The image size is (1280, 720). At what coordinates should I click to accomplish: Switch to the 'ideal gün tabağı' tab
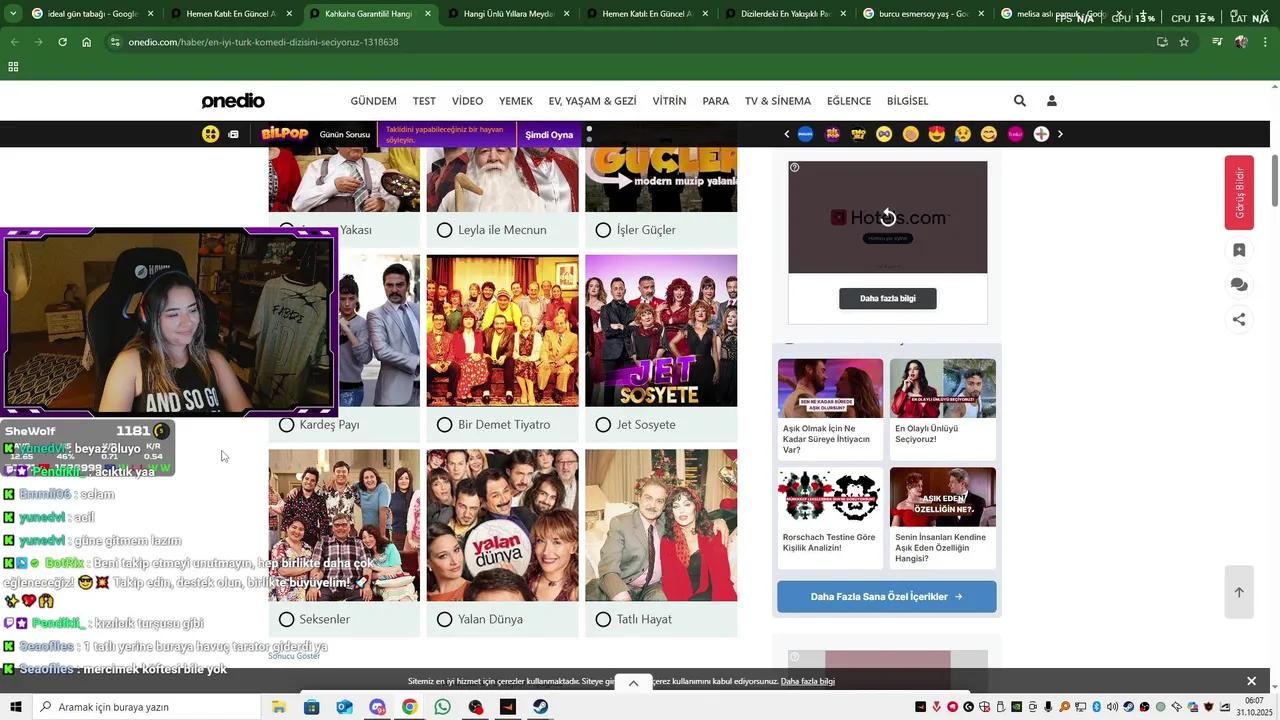click(x=92, y=14)
